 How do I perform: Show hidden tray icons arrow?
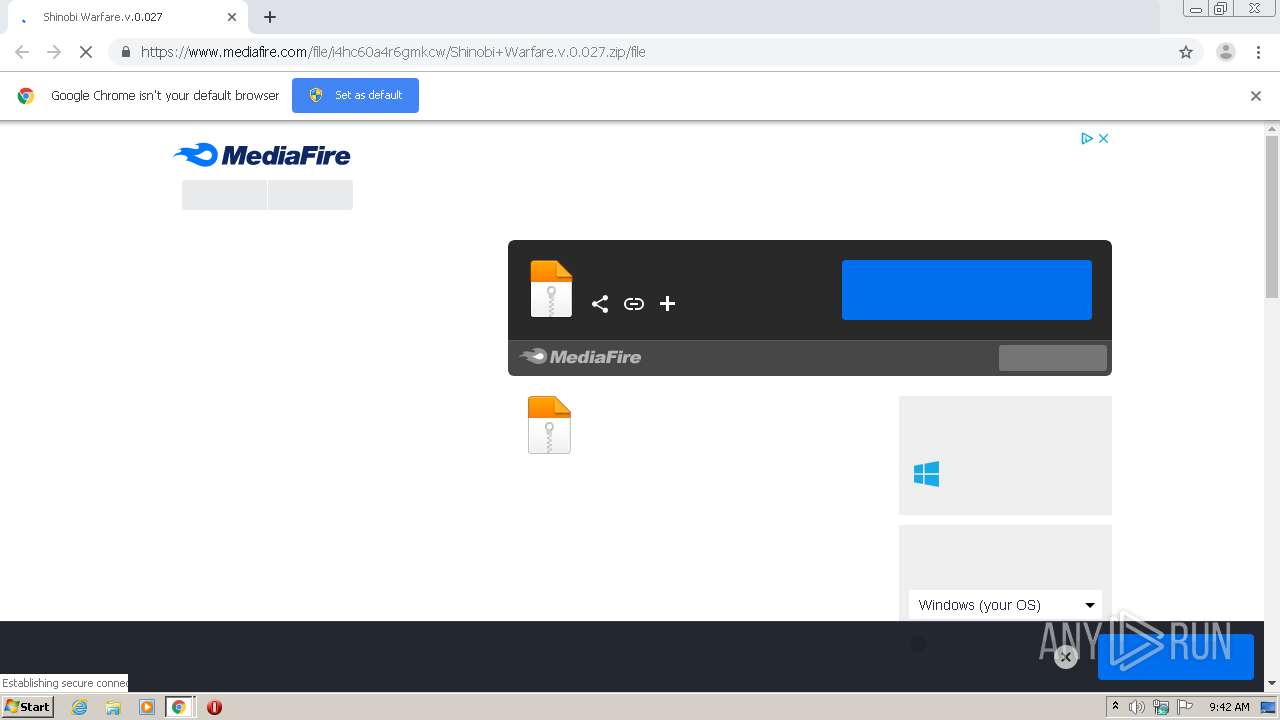coord(1115,707)
